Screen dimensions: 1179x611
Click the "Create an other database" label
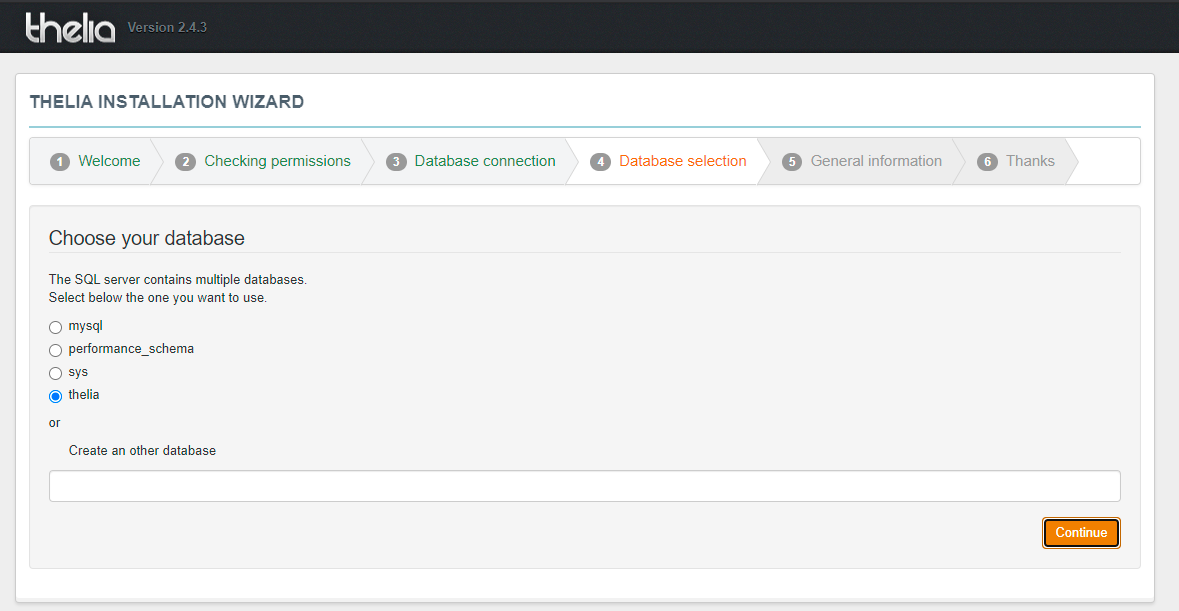click(142, 451)
